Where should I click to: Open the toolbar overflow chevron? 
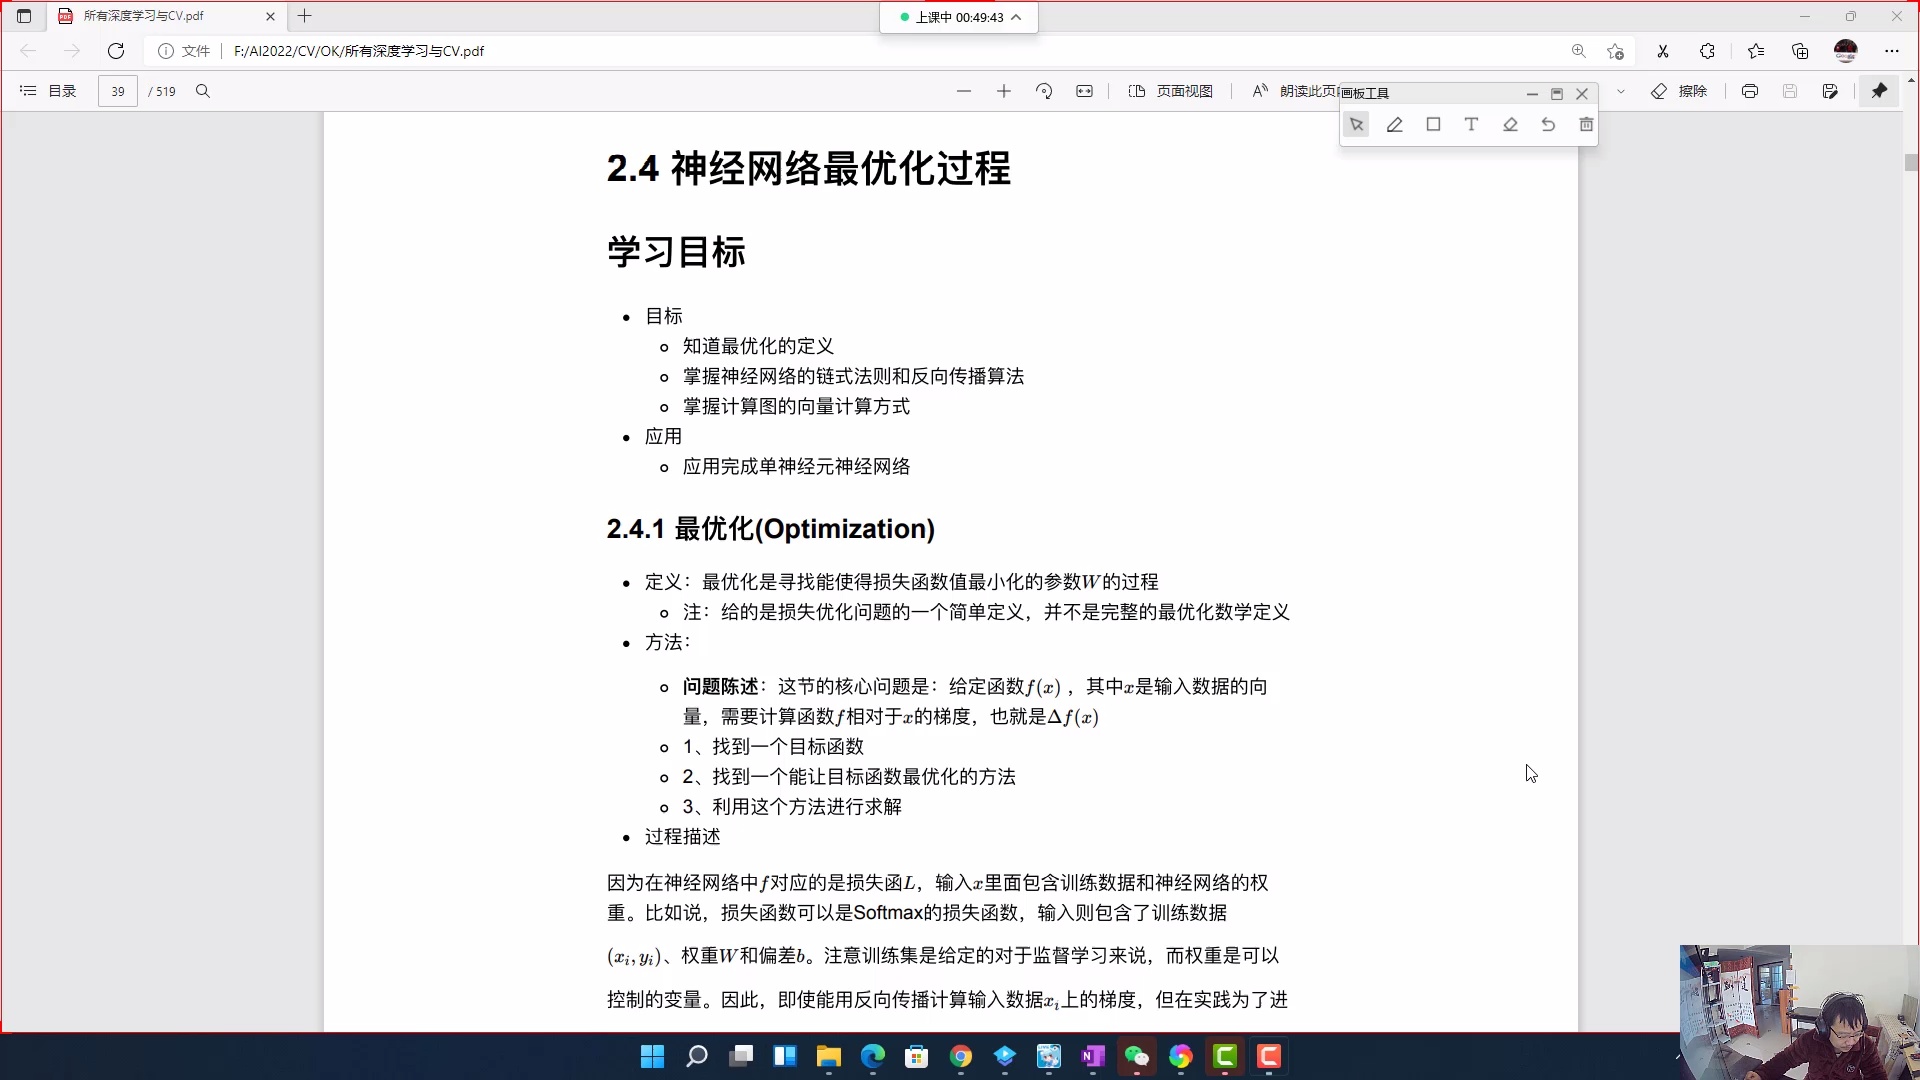(1621, 91)
